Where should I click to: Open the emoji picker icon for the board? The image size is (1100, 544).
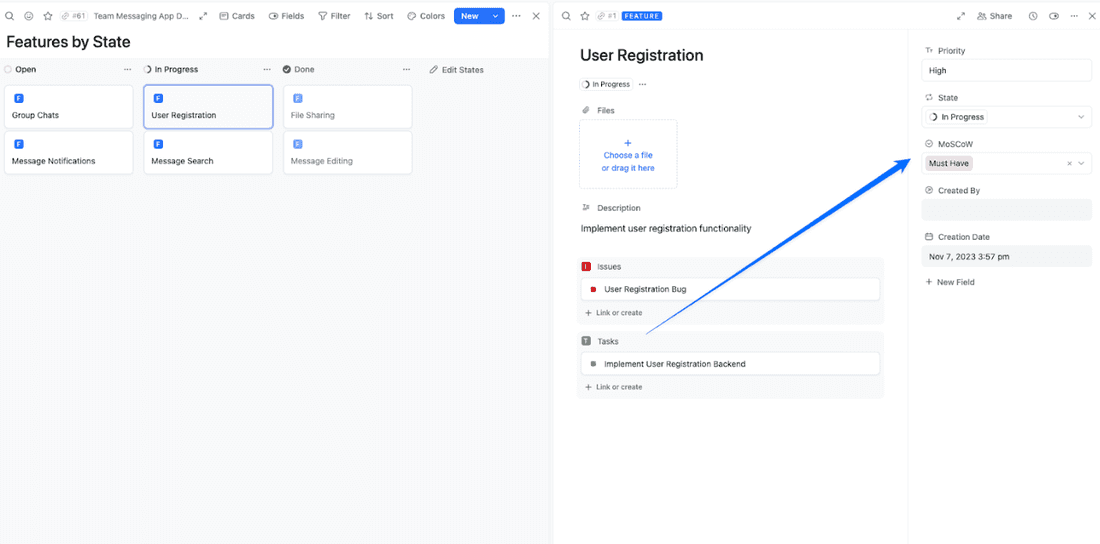point(29,15)
